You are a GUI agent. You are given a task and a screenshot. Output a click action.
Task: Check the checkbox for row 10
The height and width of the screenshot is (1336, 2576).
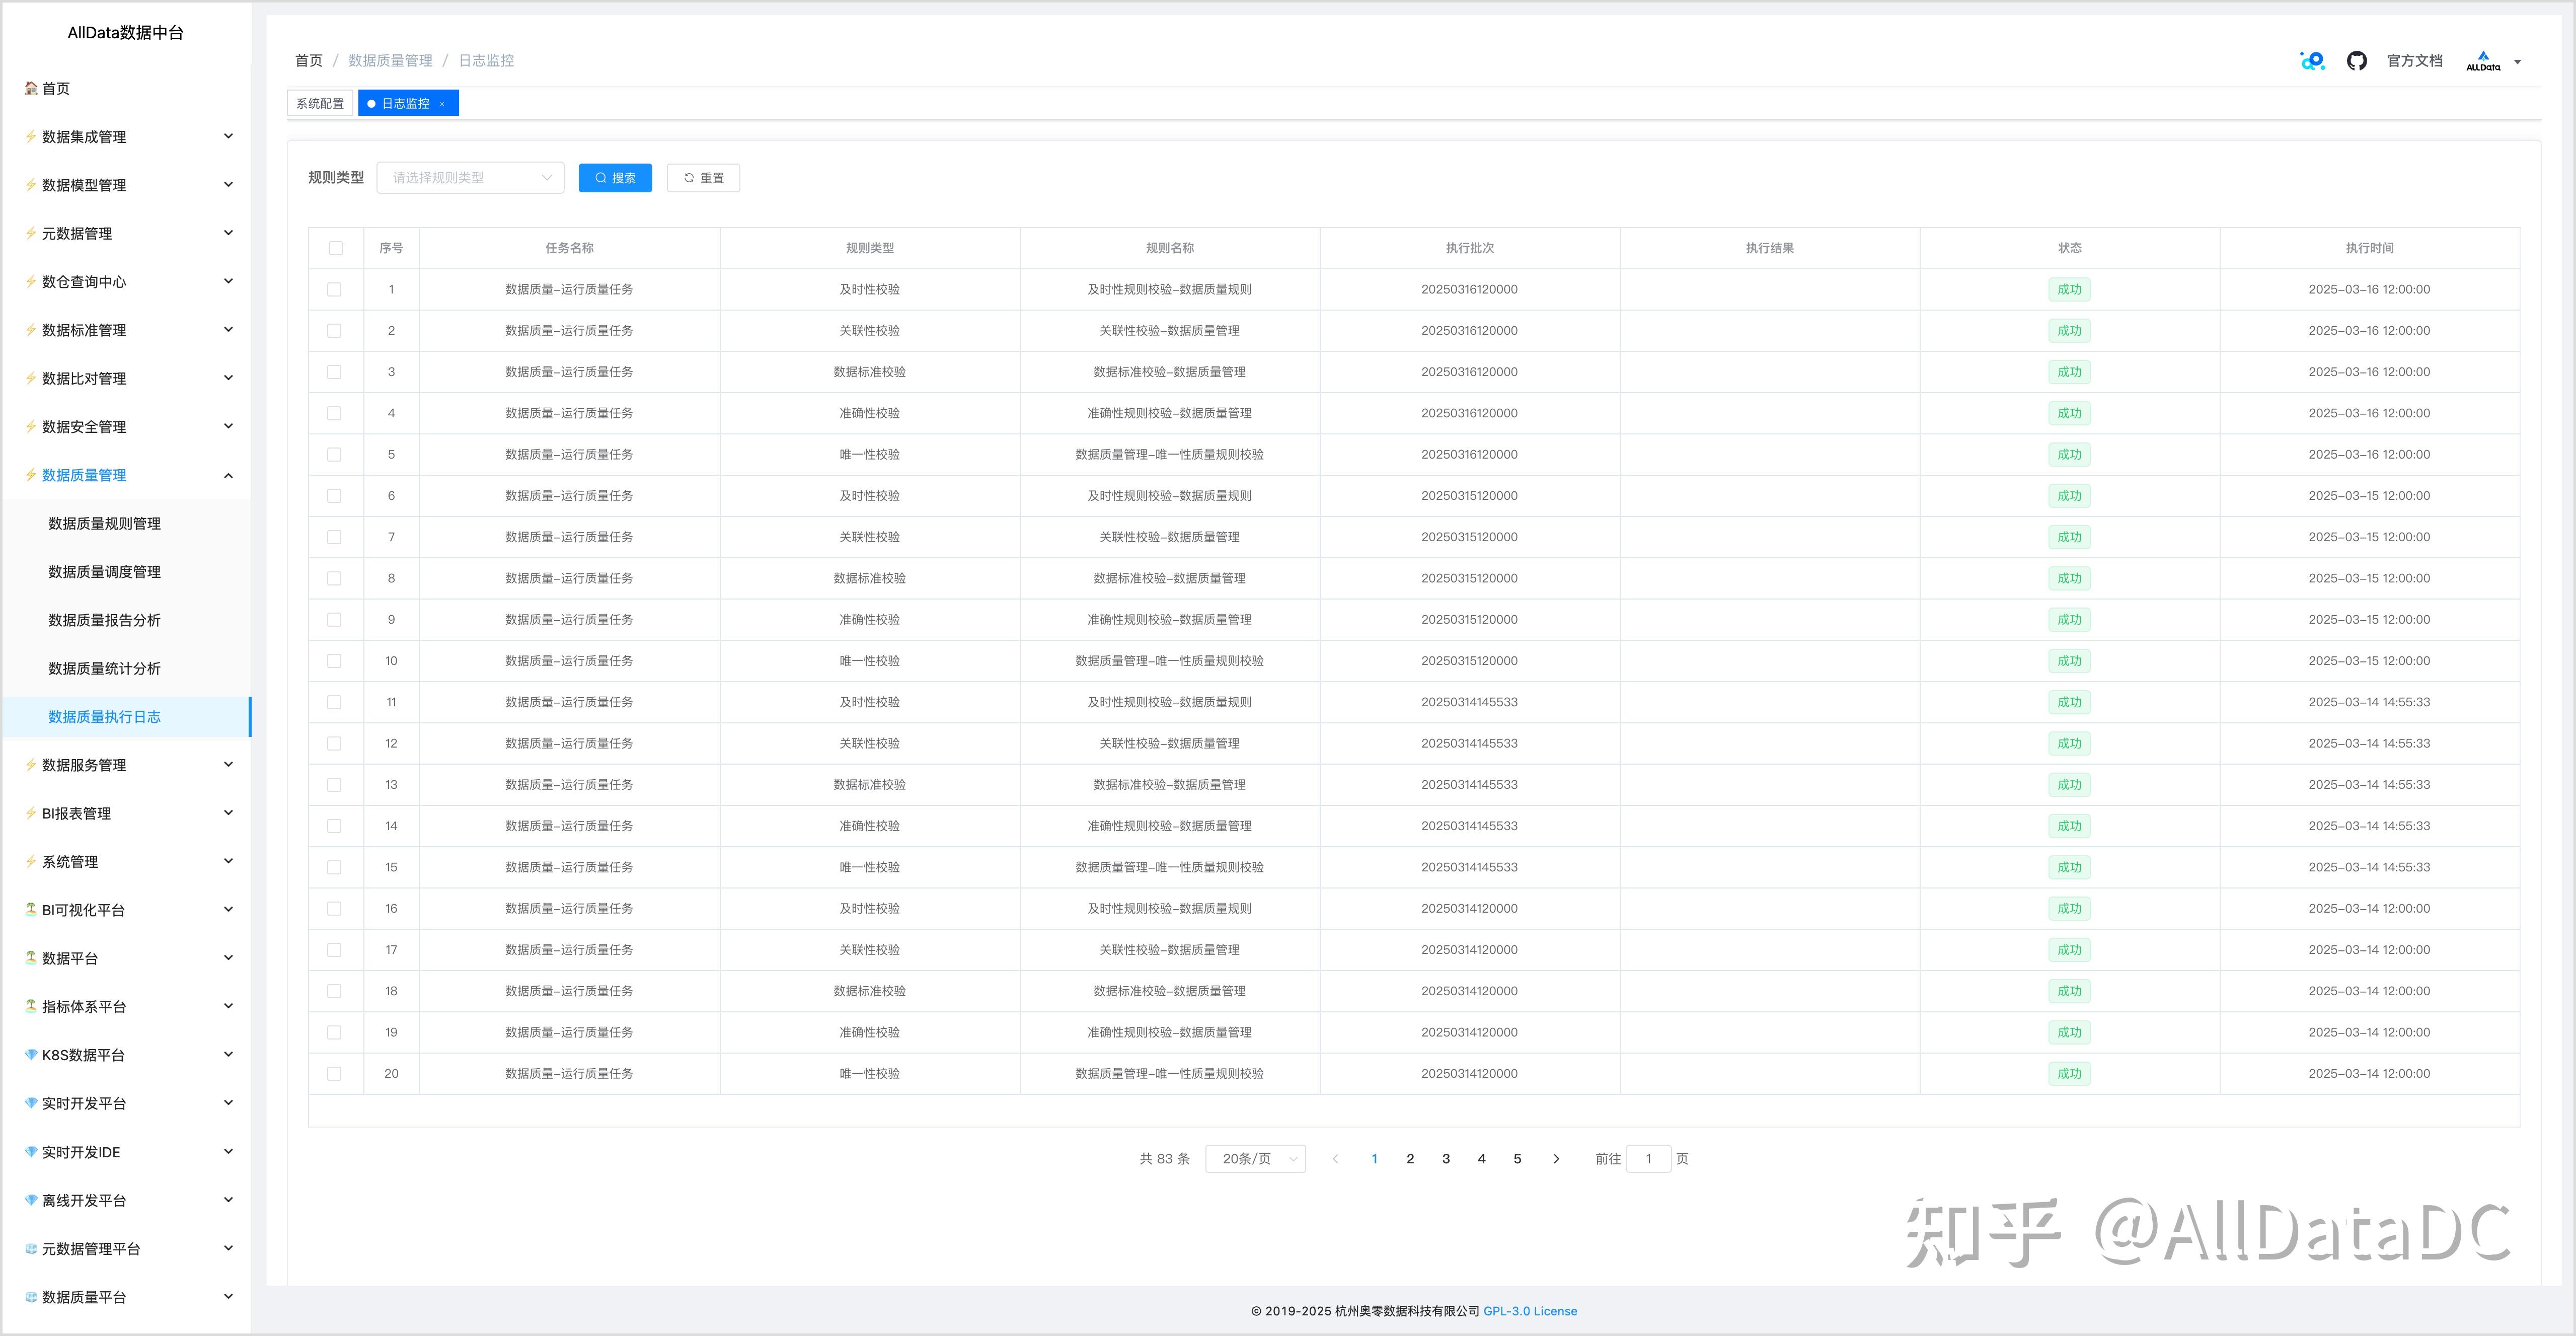(334, 661)
